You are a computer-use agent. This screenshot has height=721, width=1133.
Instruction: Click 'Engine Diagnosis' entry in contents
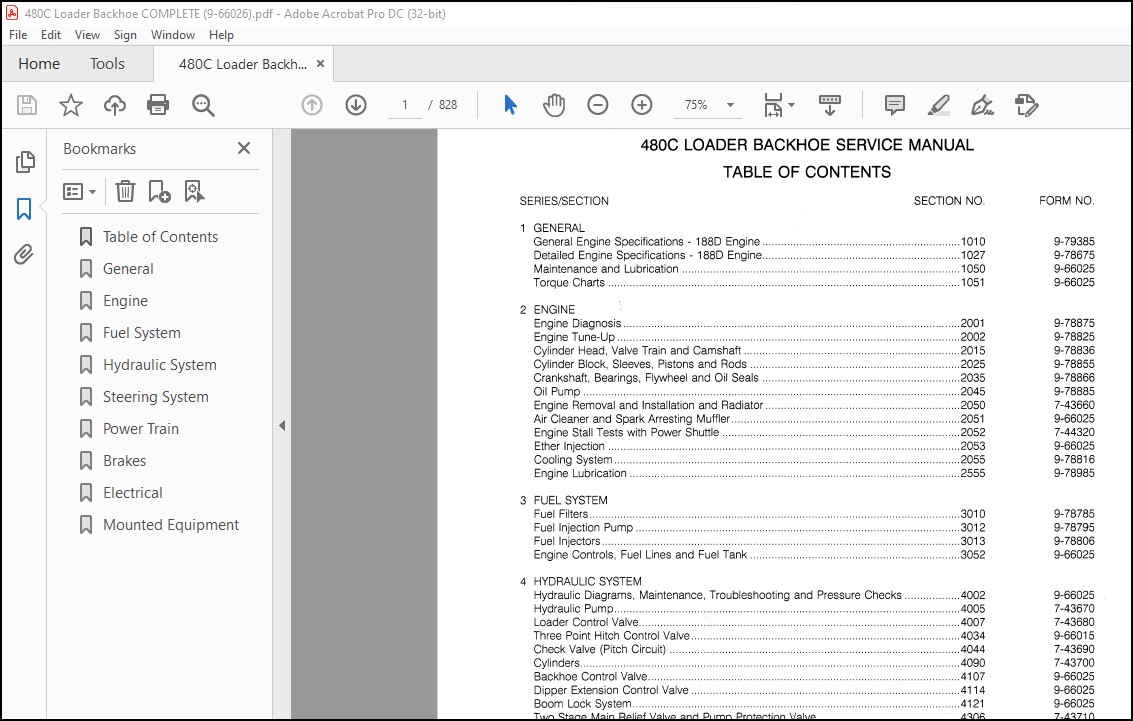[x=577, y=323]
